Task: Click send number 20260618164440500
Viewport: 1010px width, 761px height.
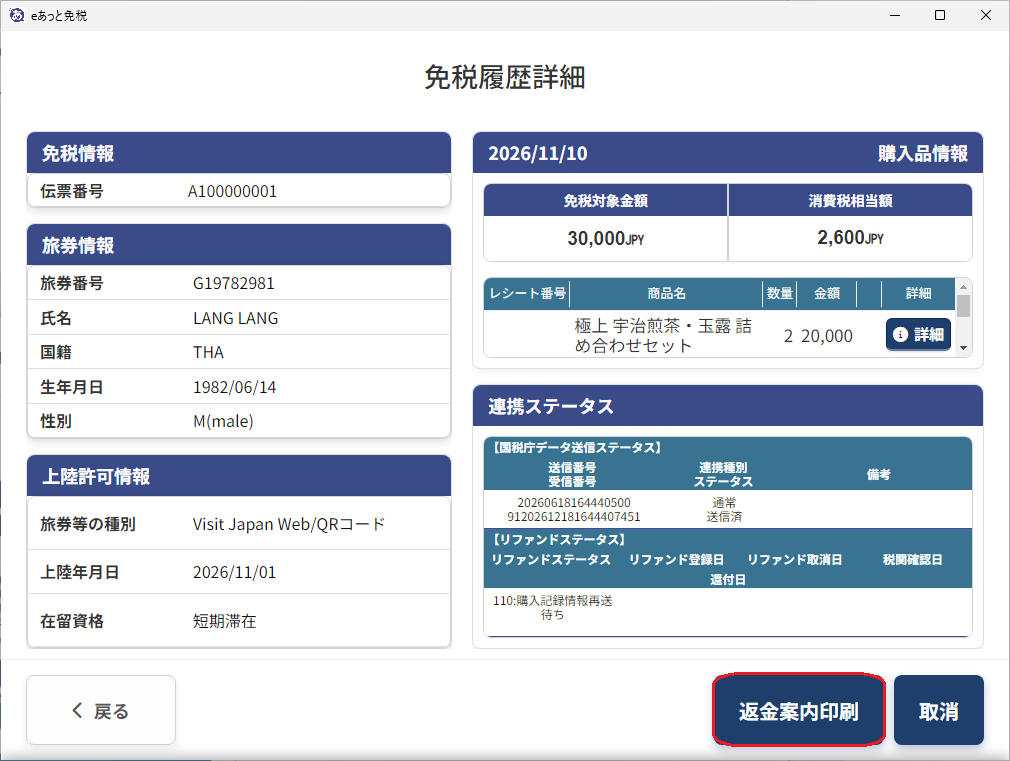Action: [574, 503]
